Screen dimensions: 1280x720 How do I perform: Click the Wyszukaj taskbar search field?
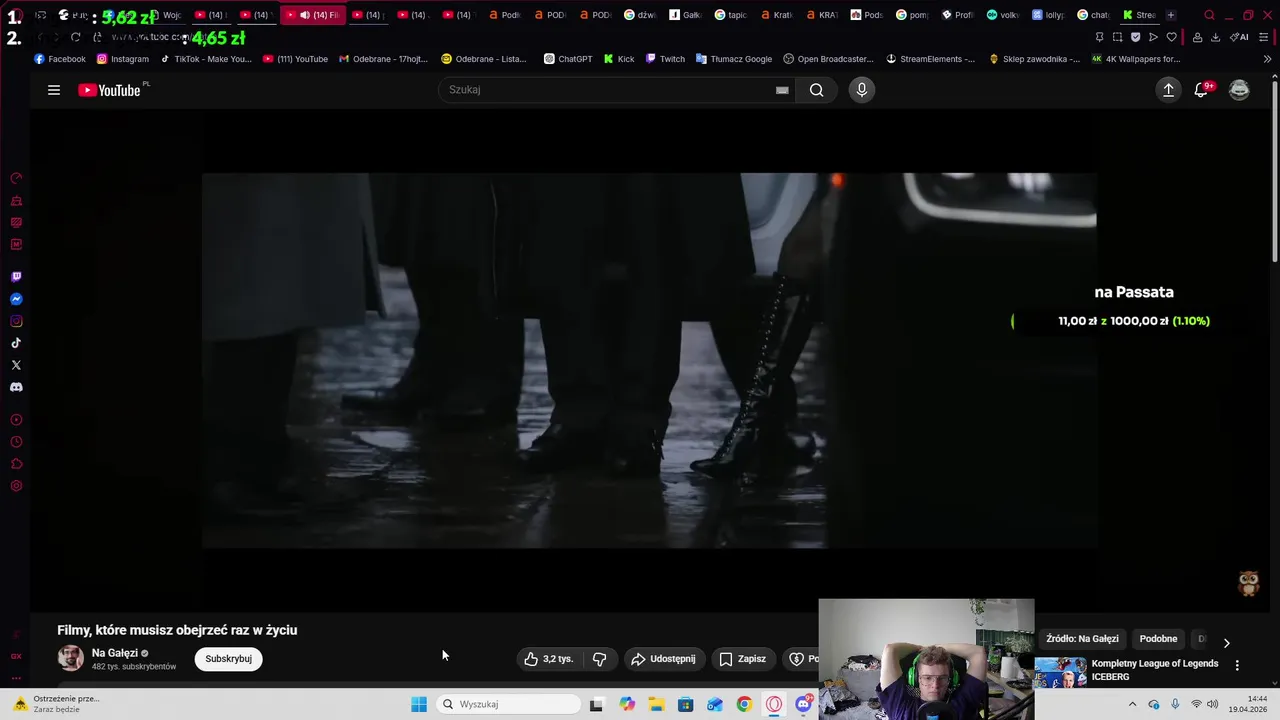click(508, 704)
